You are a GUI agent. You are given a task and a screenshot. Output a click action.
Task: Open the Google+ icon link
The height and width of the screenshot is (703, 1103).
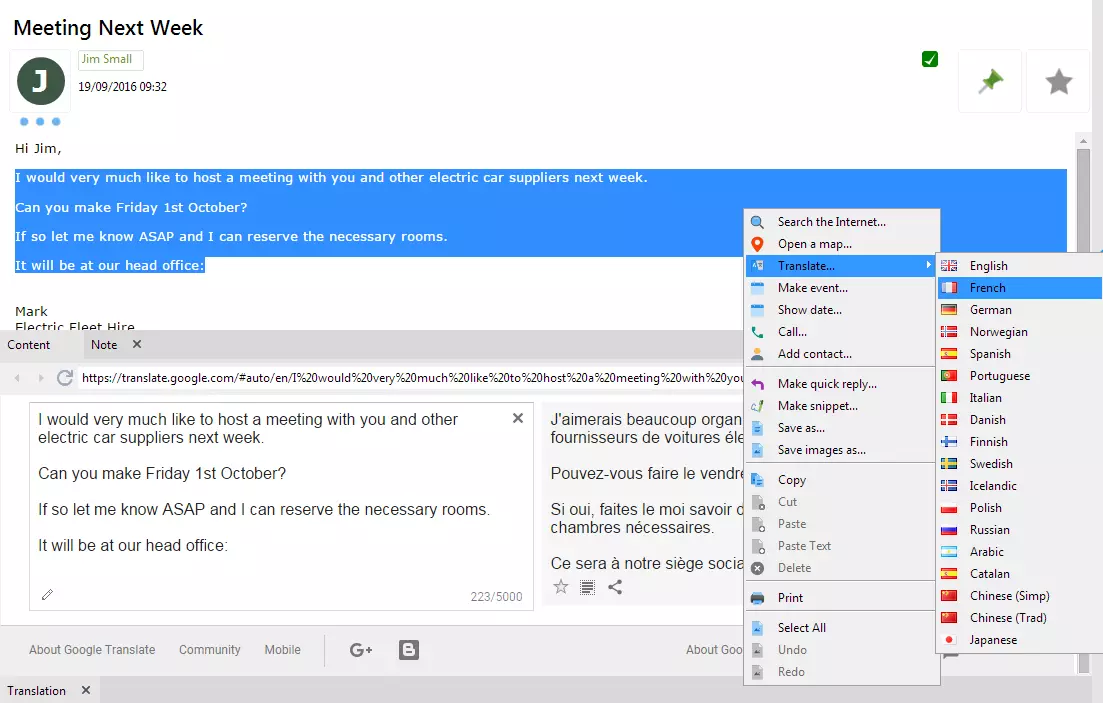coord(361,650)
